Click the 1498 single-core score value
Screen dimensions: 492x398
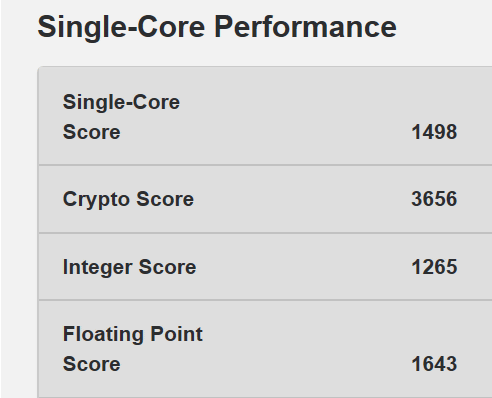point(434,132)
